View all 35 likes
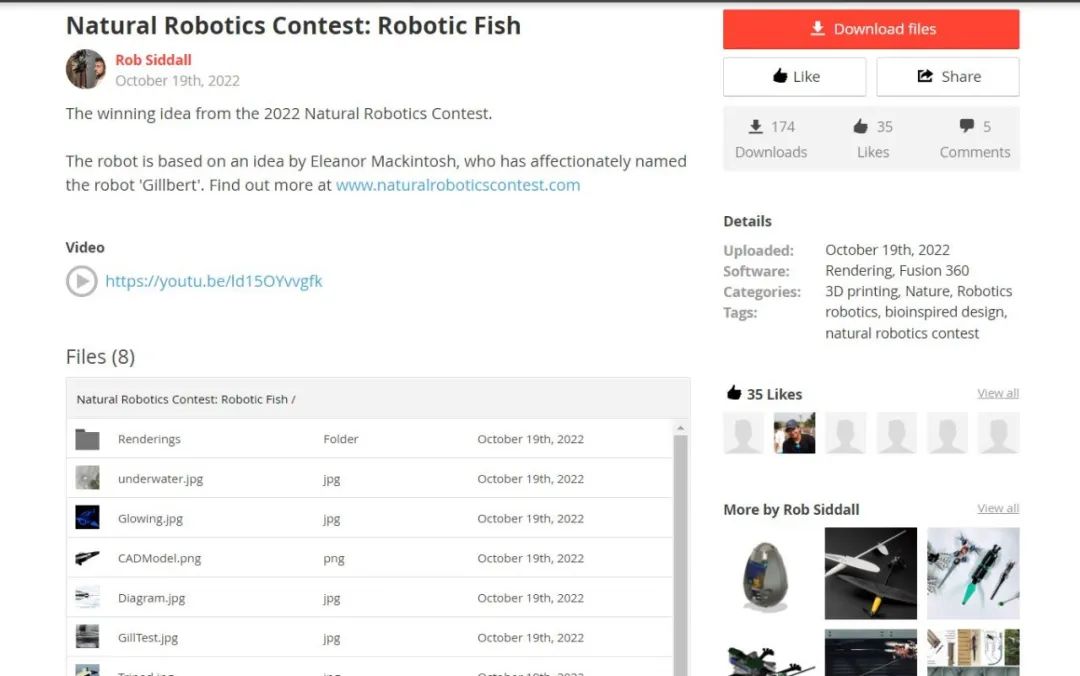This screenshot has height=676, width=1080. pos(997,393)
